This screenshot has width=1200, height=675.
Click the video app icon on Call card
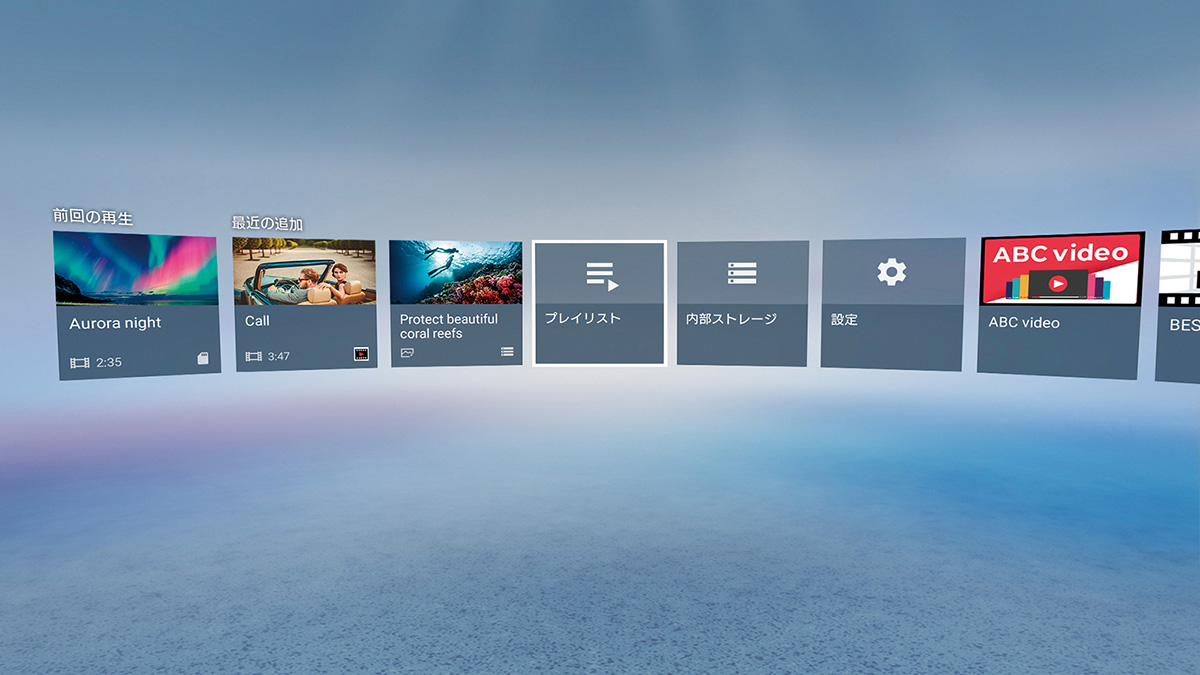pyautogui.click(x=362, y=353)
